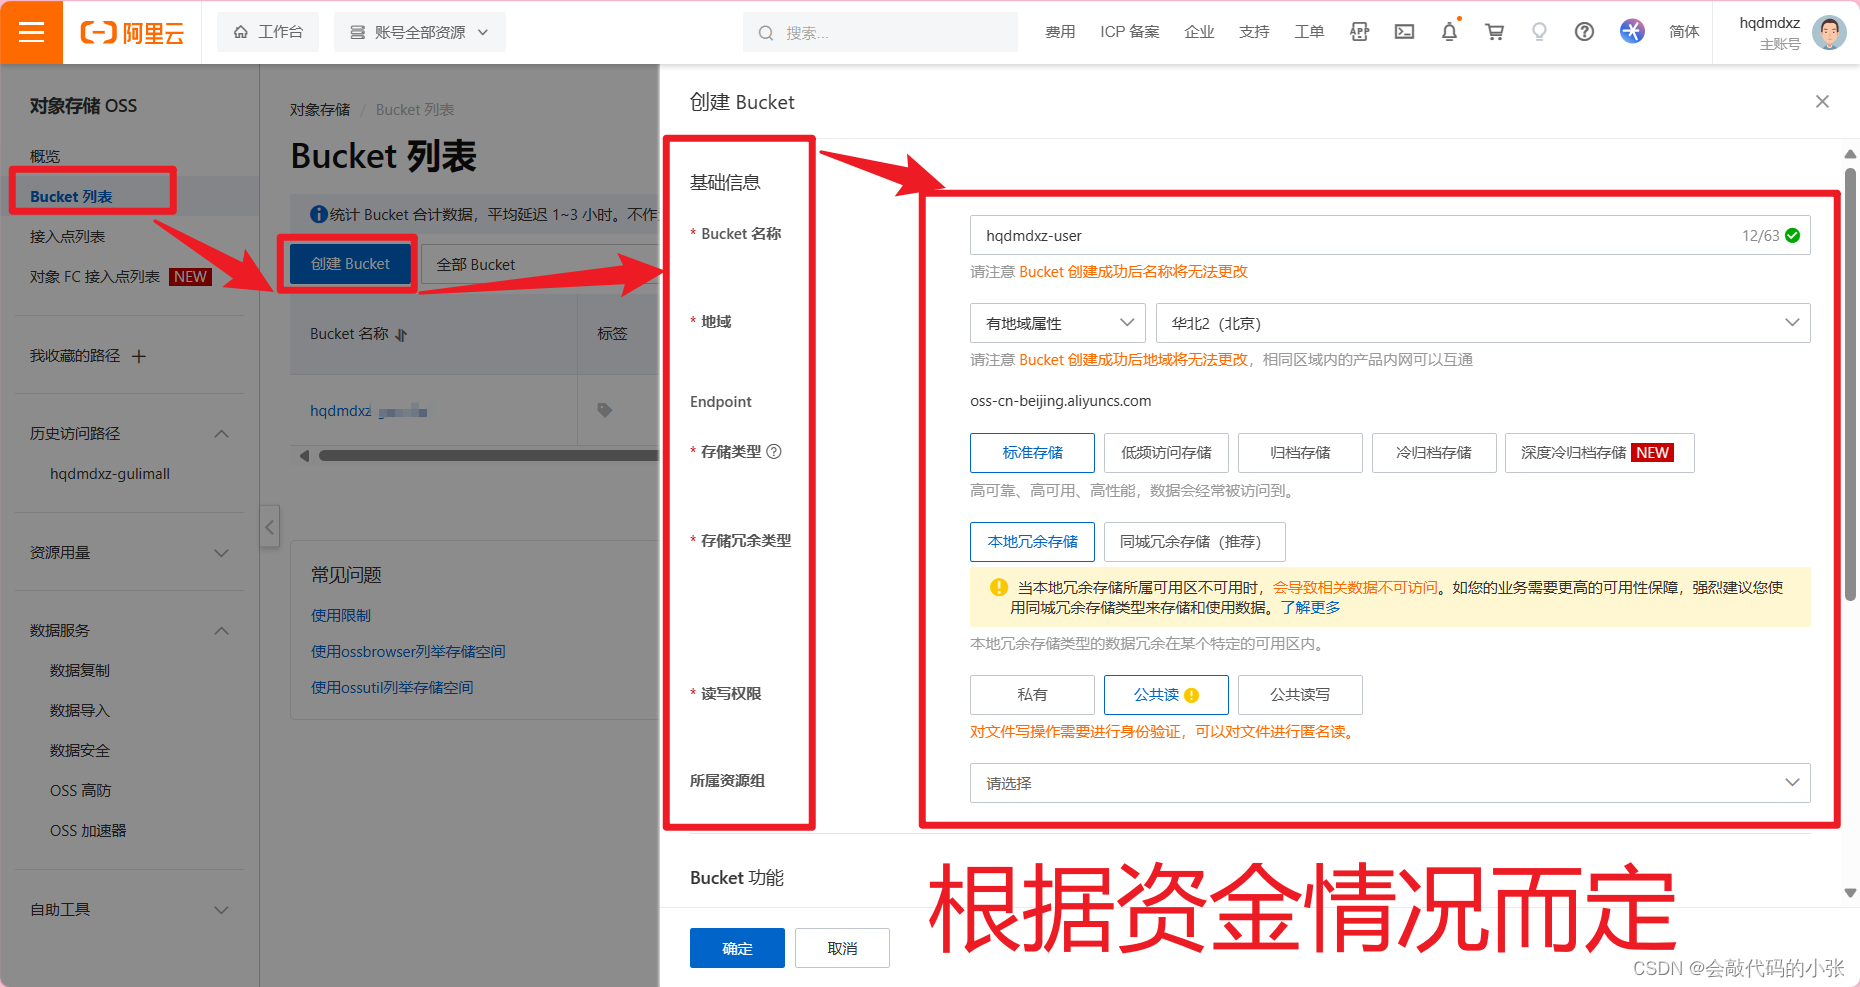Set permission to public read-write
The width and height of the screenshot is (1860, 987).
pyautogui.click(x=1300, y=695)
